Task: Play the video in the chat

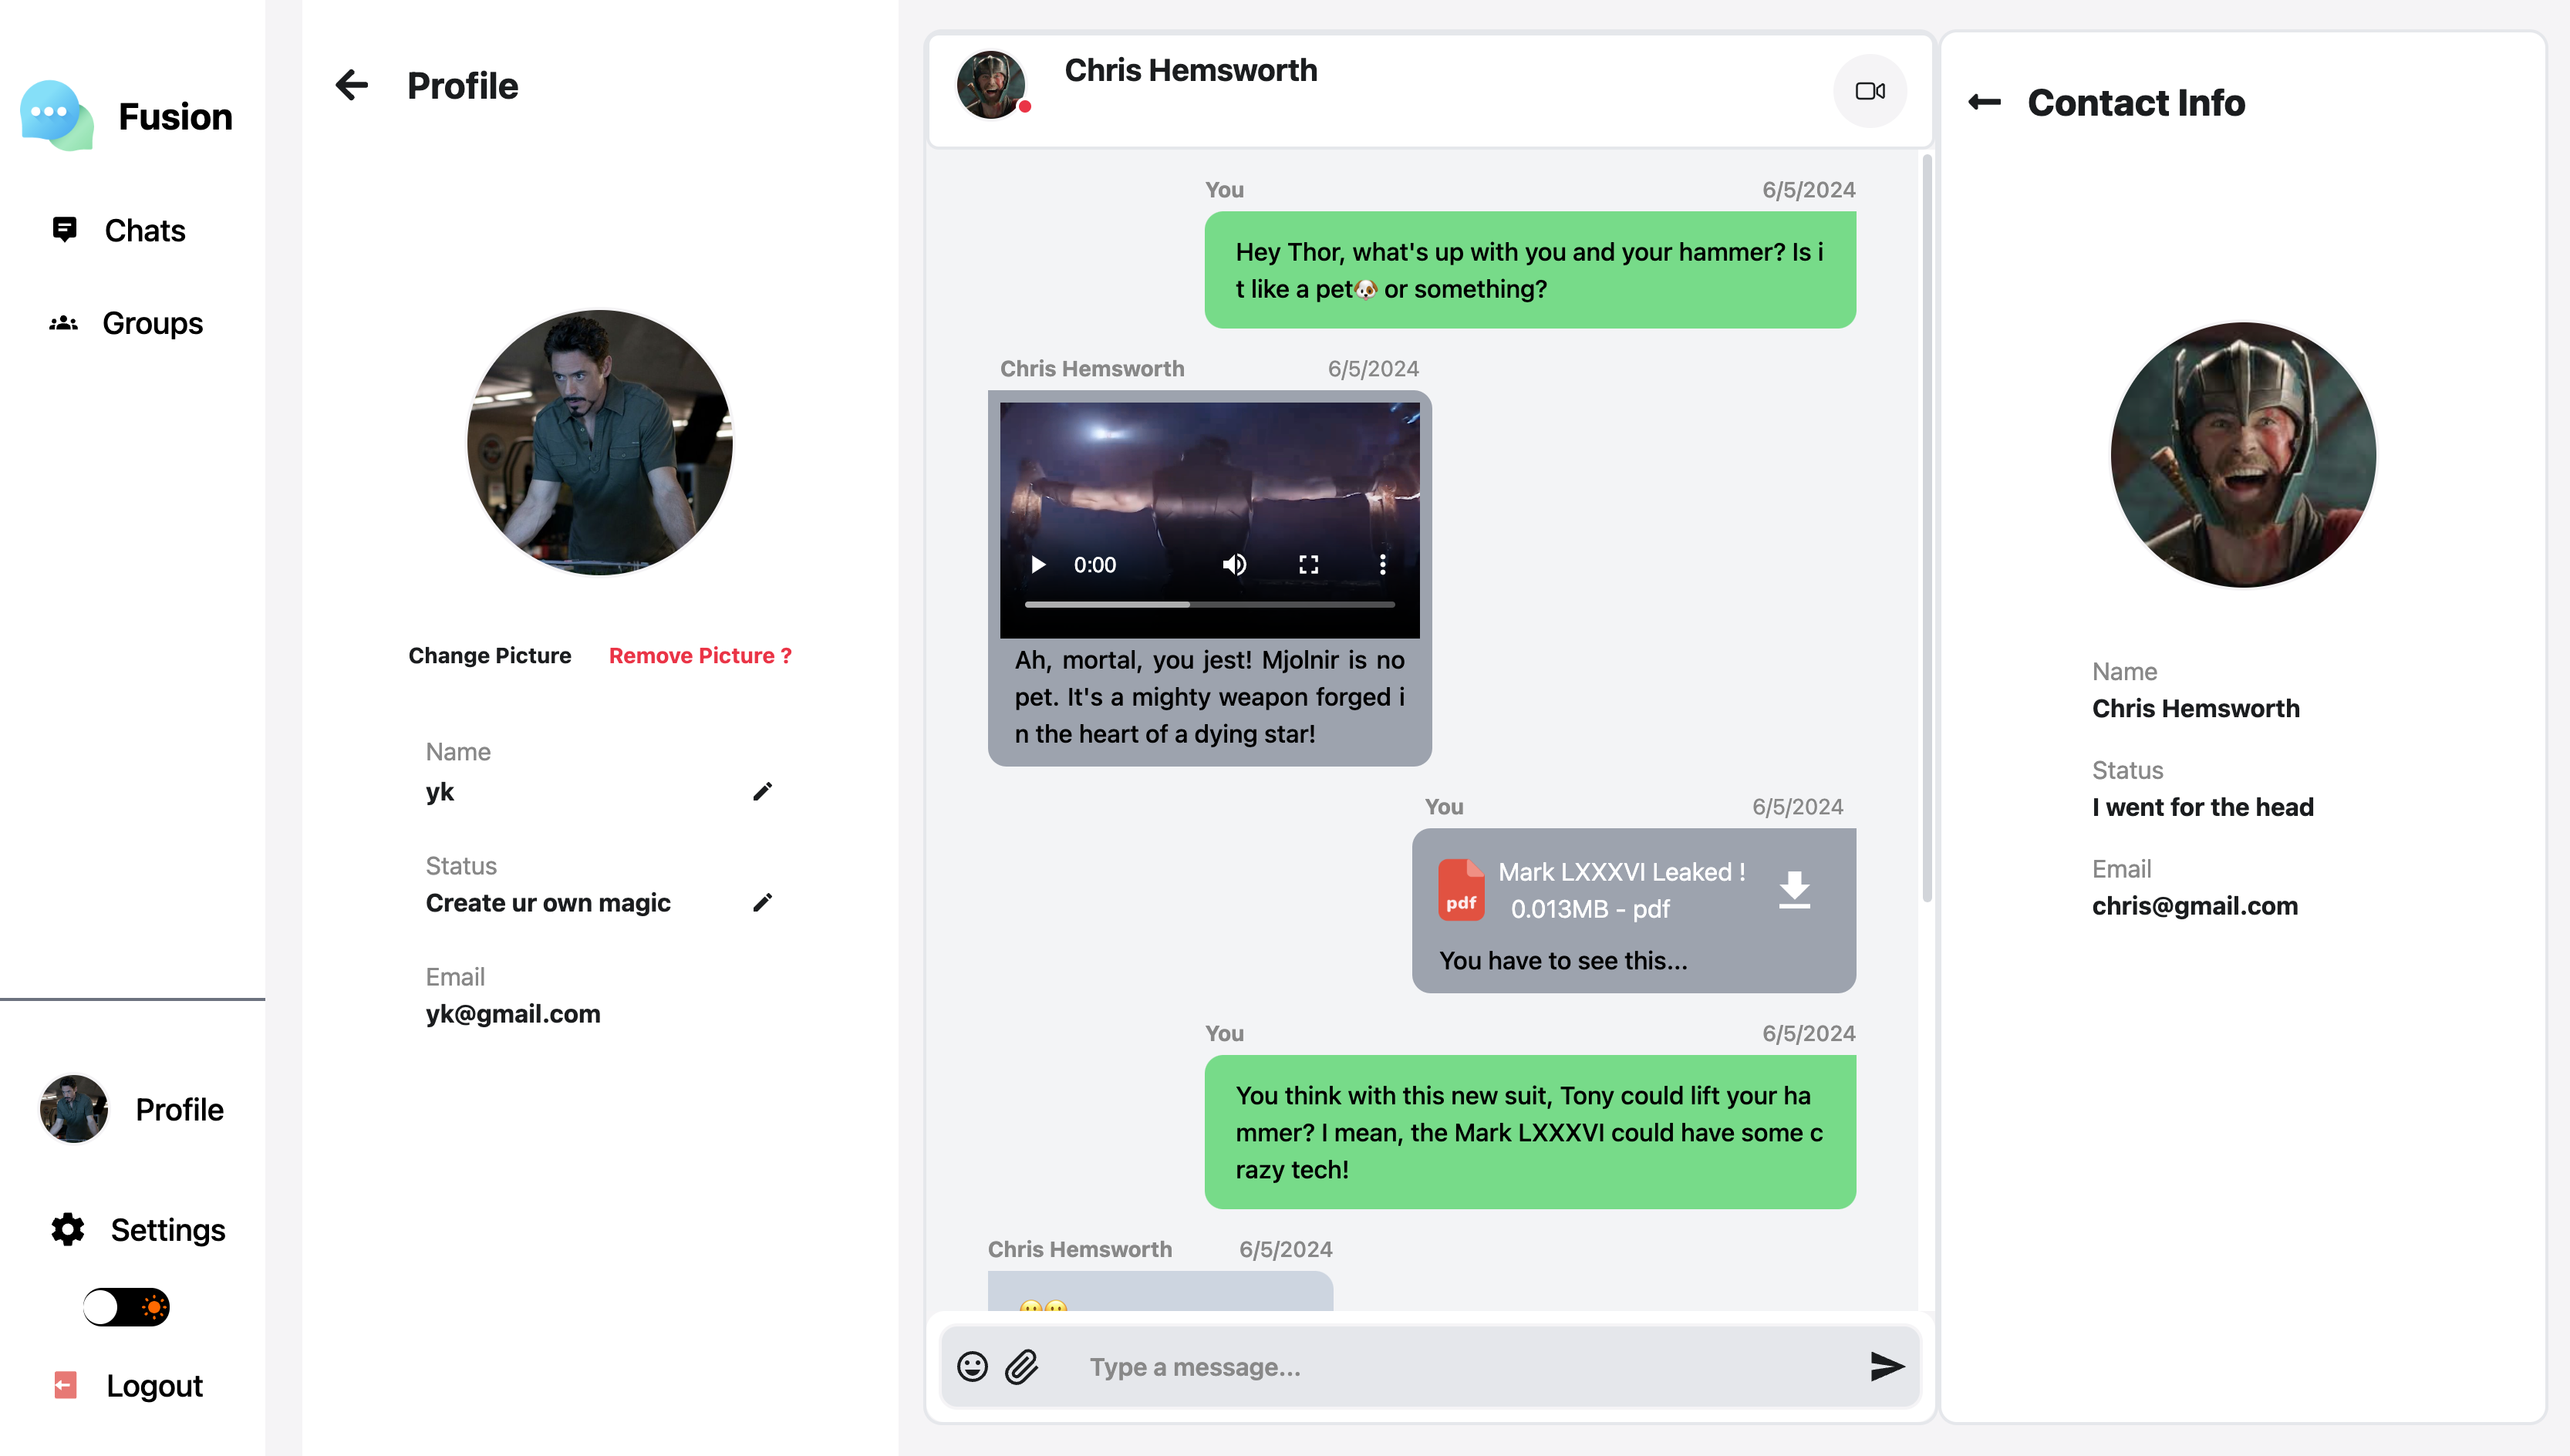Action: coord(1038,565)
